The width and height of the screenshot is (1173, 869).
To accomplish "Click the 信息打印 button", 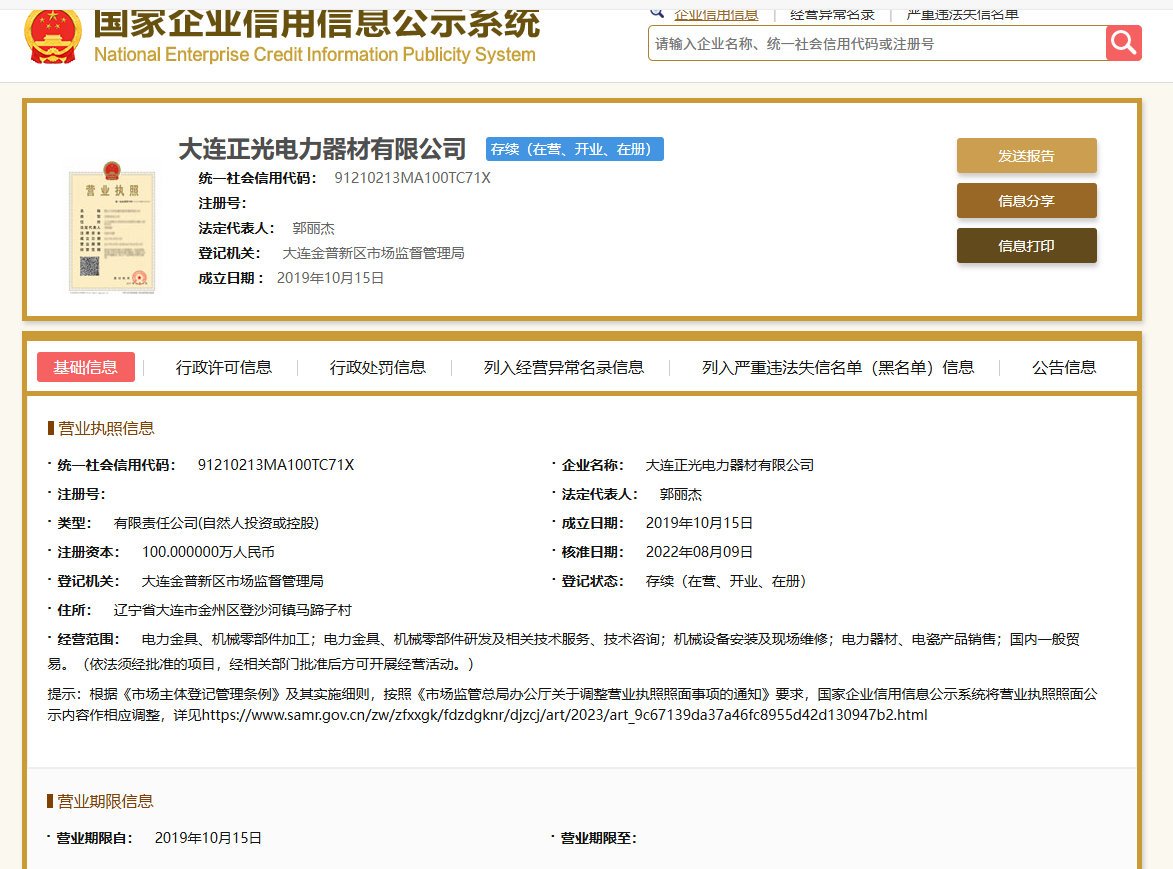I will tap(1026, 246).
